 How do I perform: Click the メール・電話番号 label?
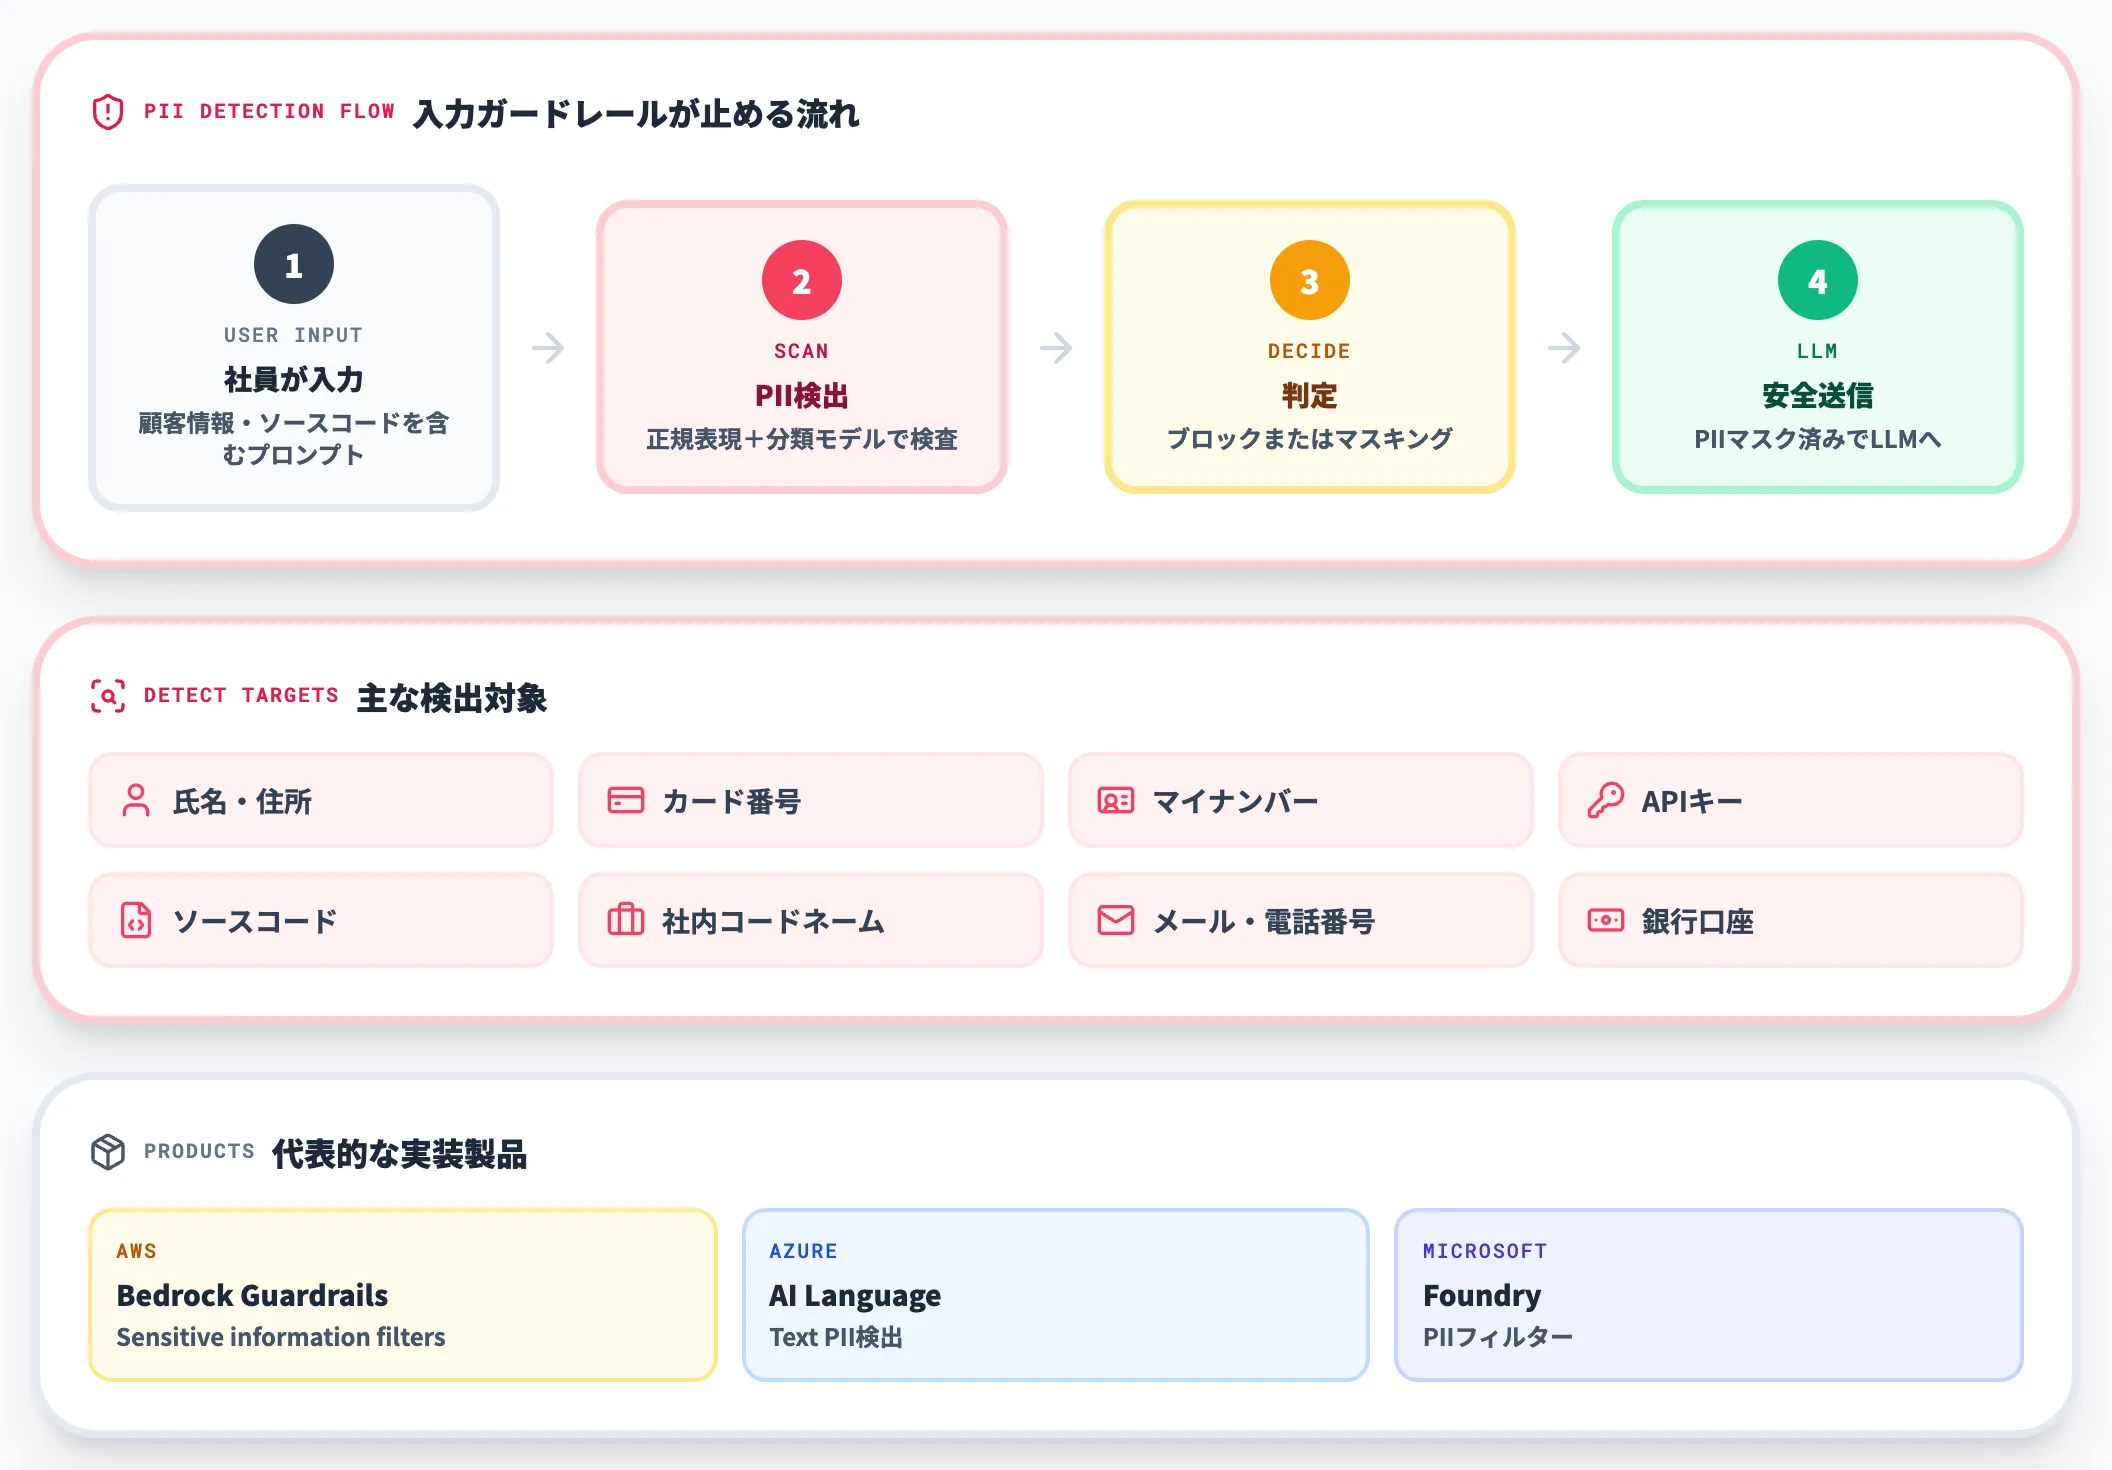tap(1264, 921)
